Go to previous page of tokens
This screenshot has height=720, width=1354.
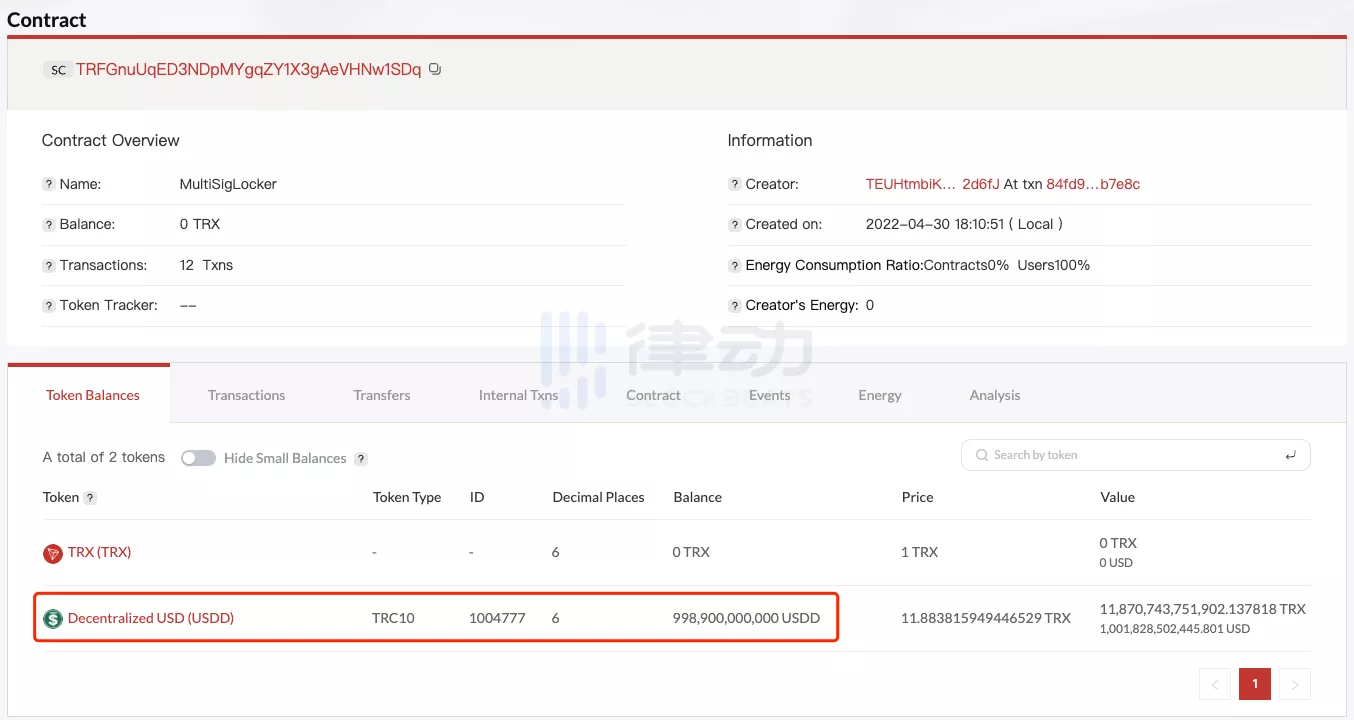tap(1215, 684)
